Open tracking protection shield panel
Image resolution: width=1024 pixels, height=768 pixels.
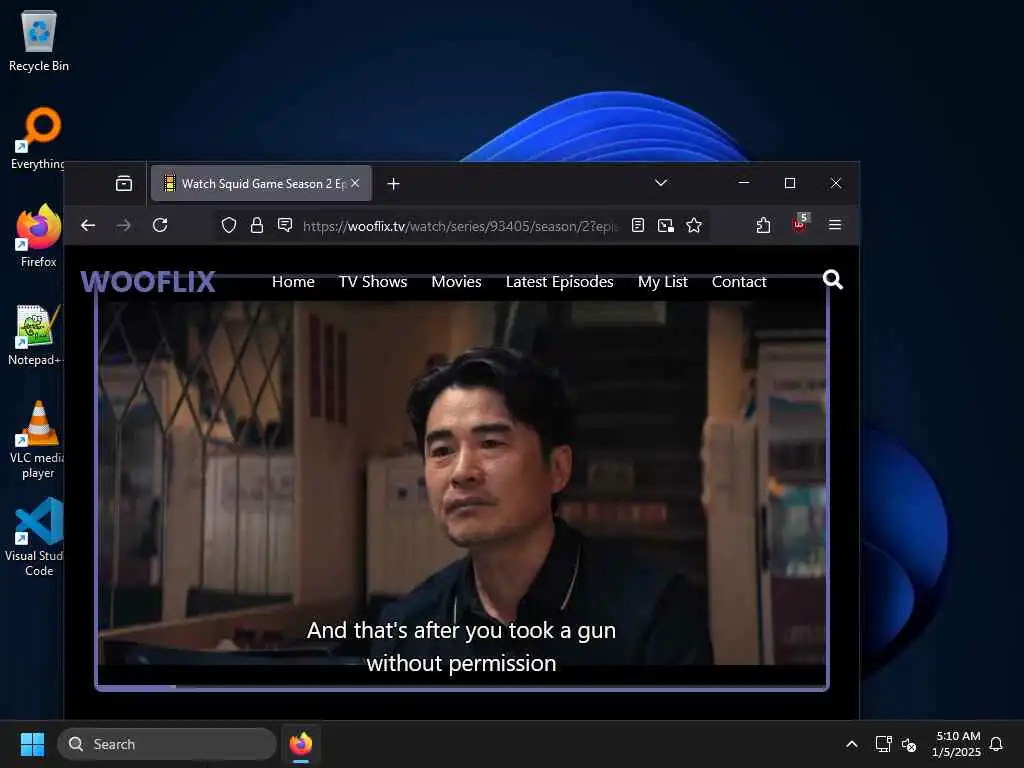click(229, 225)
